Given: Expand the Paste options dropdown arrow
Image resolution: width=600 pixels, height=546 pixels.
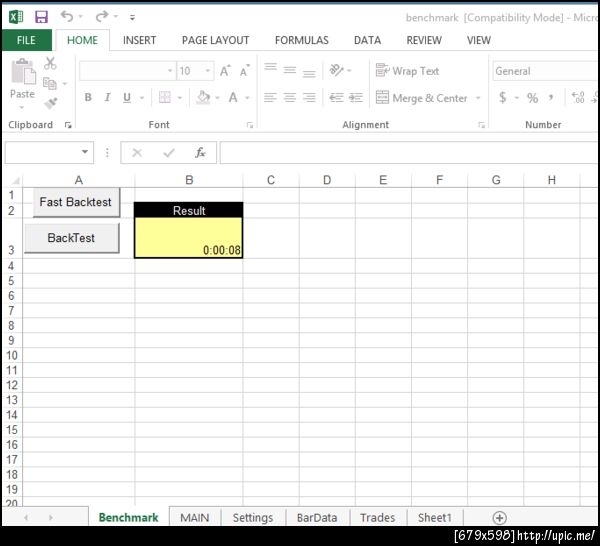Looking at the screenshot, I should [x=22, y=107].
